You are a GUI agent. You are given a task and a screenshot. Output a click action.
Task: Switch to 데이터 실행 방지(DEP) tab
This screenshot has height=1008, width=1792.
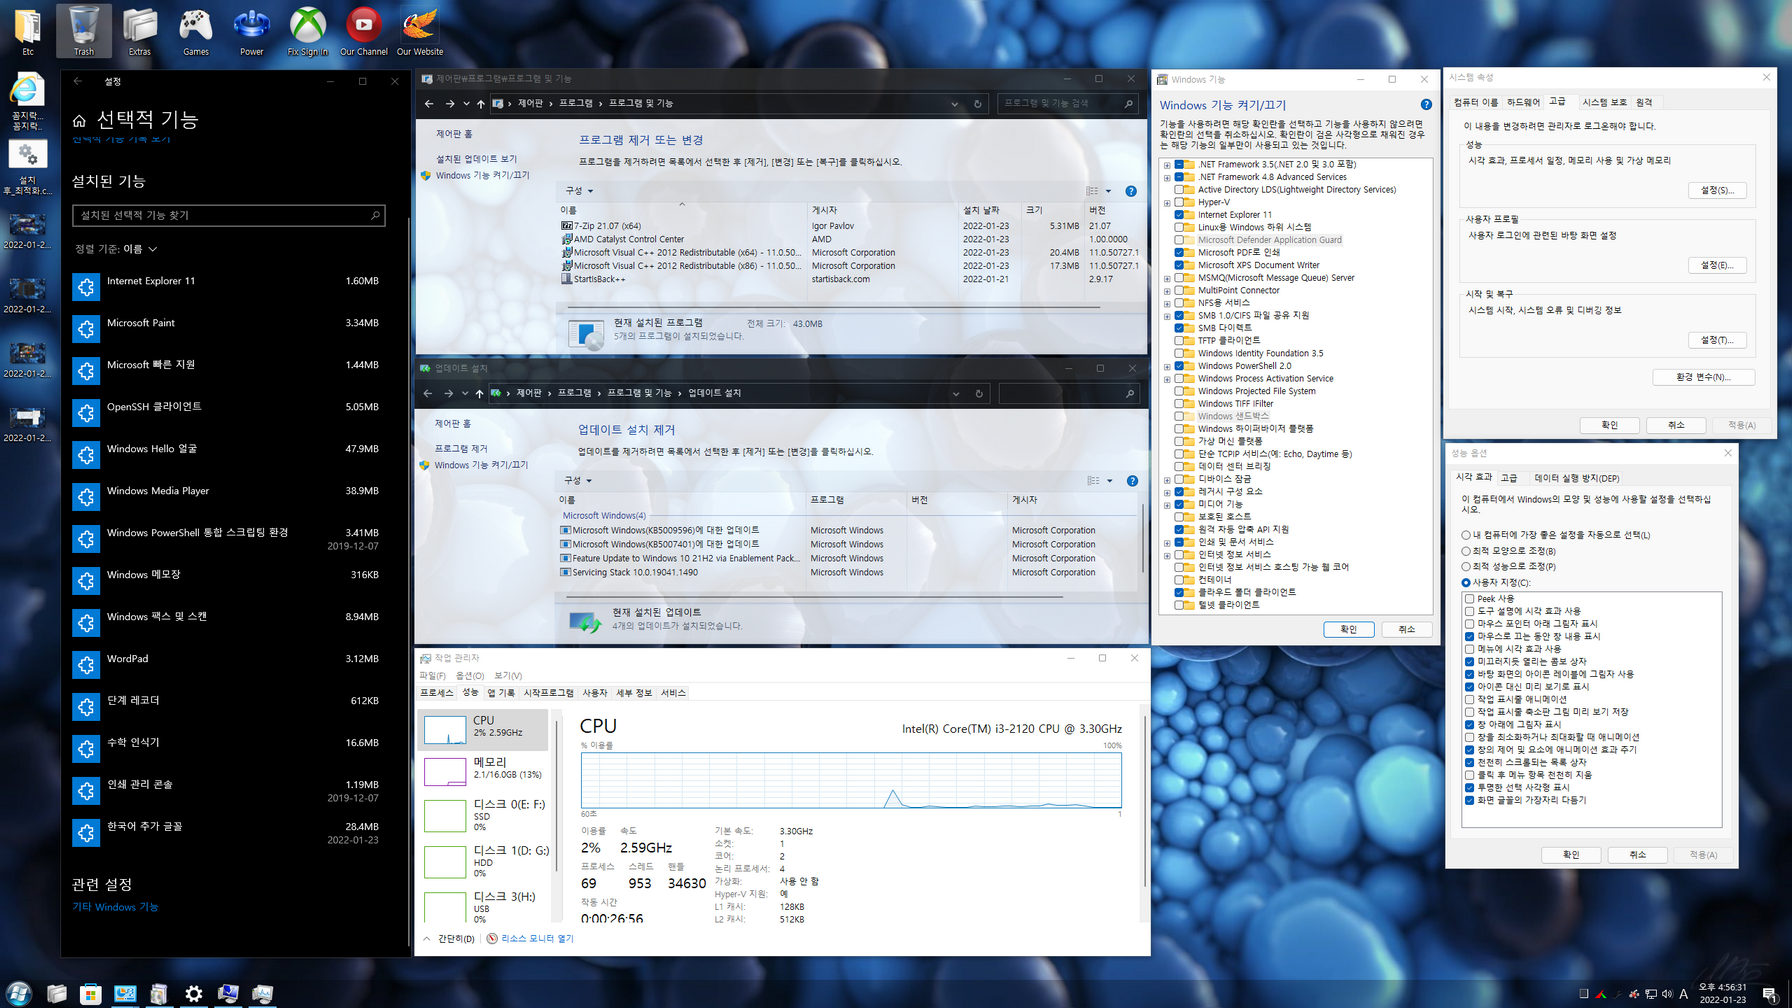[1577, 479]
